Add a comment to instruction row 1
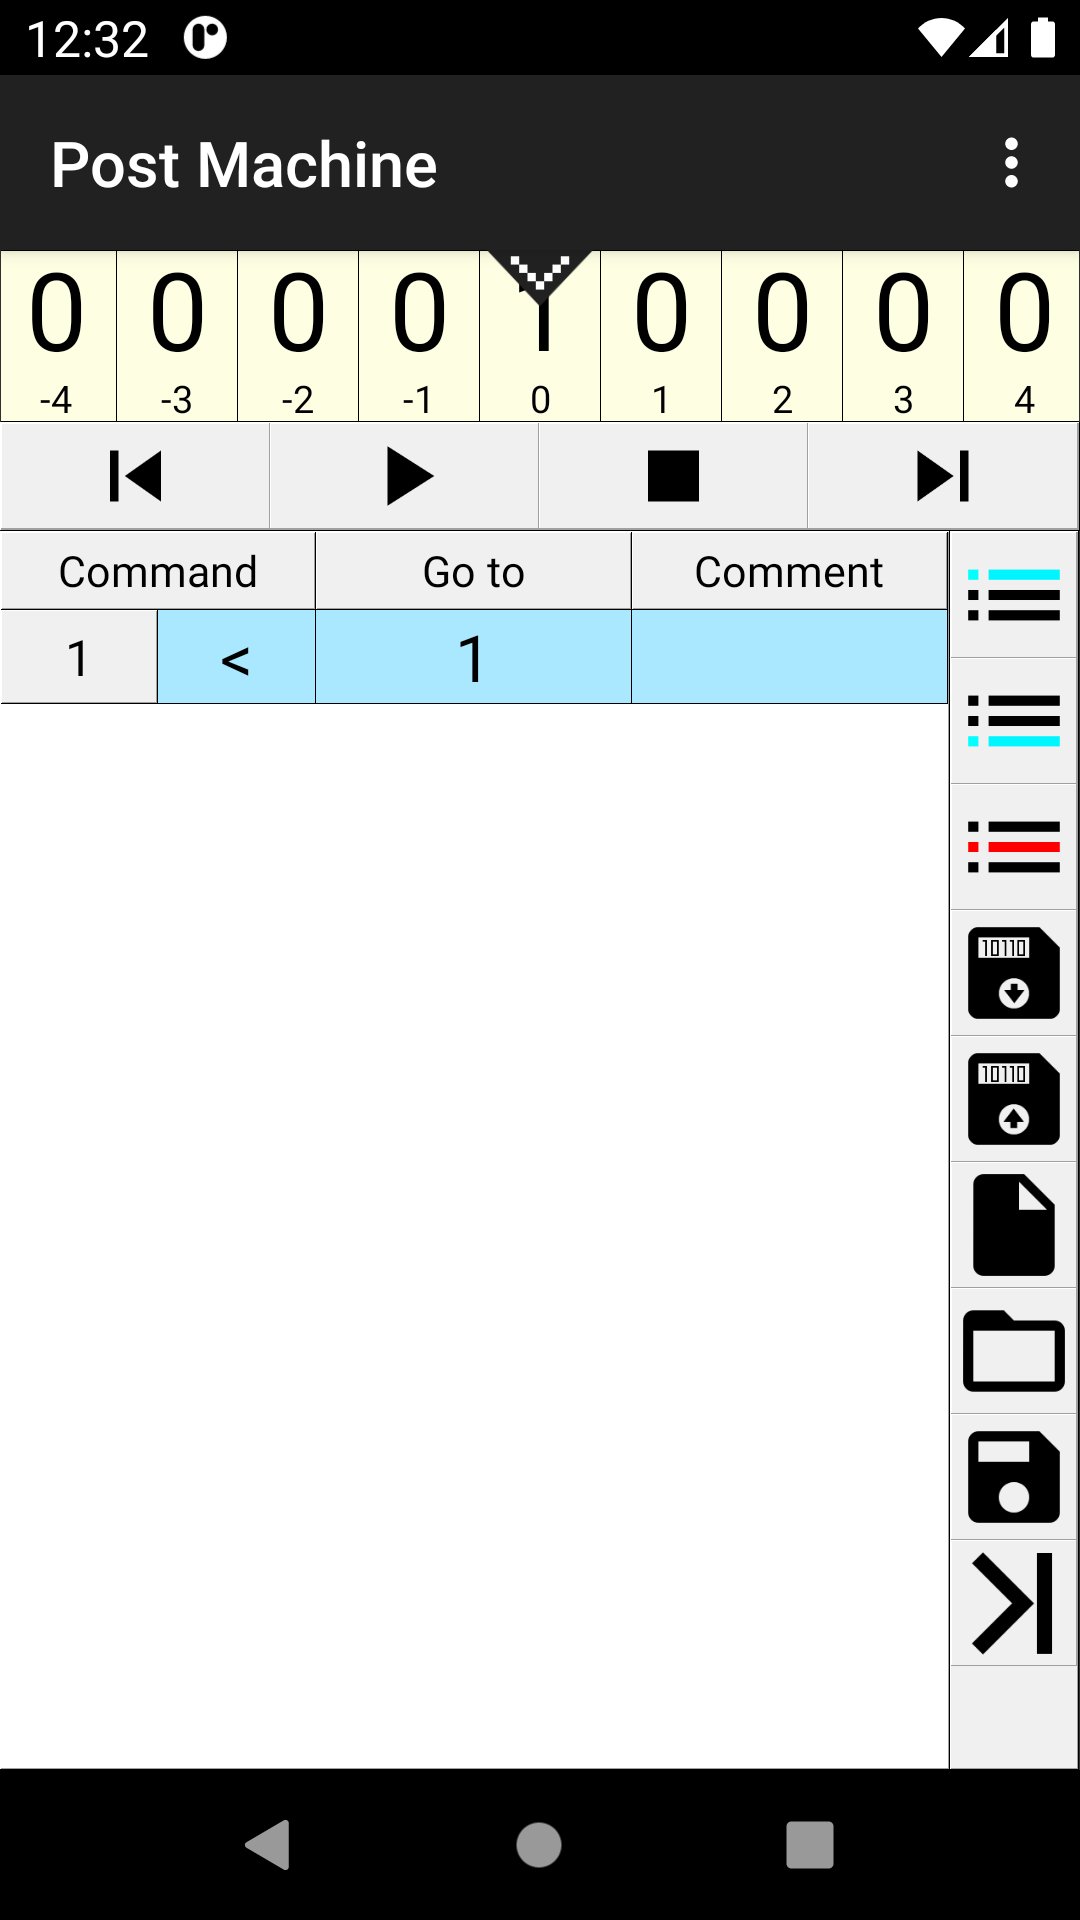The image size is (1080, 1920). coord(789,657)
